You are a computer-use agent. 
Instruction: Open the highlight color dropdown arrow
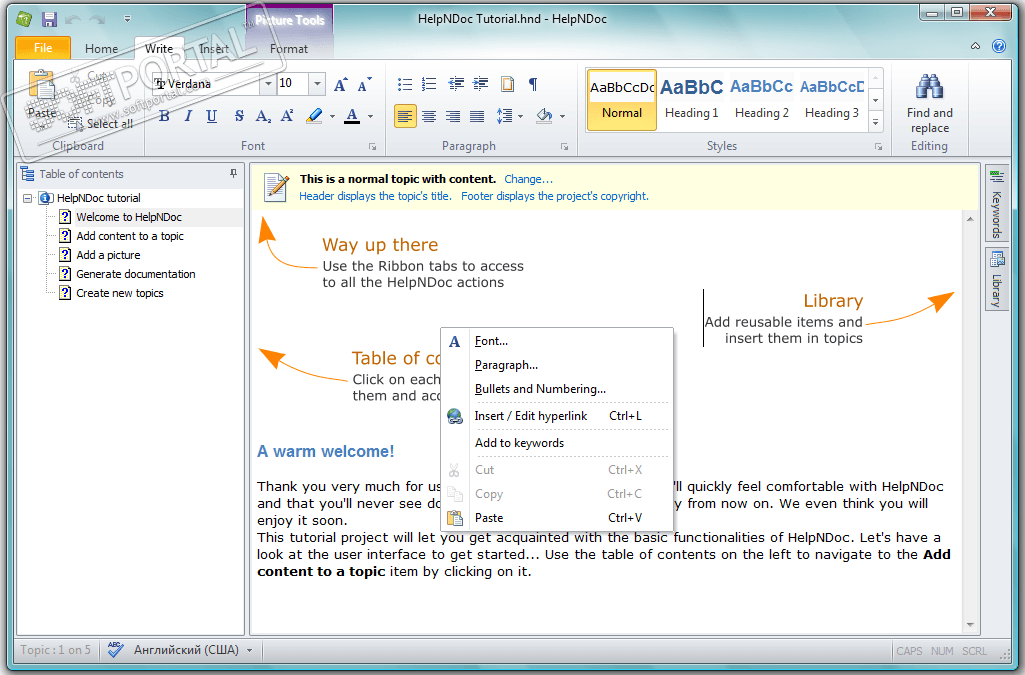(332, 117)
